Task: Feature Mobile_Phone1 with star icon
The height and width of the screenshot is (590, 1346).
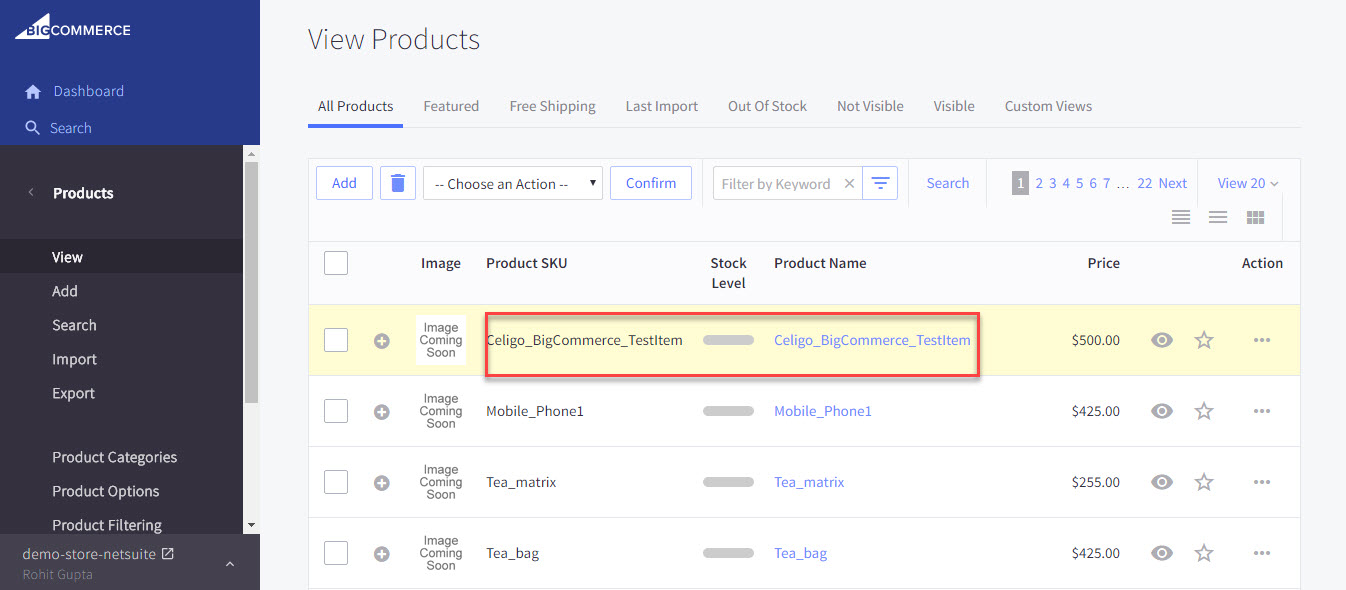Action: pos(1204,411)
